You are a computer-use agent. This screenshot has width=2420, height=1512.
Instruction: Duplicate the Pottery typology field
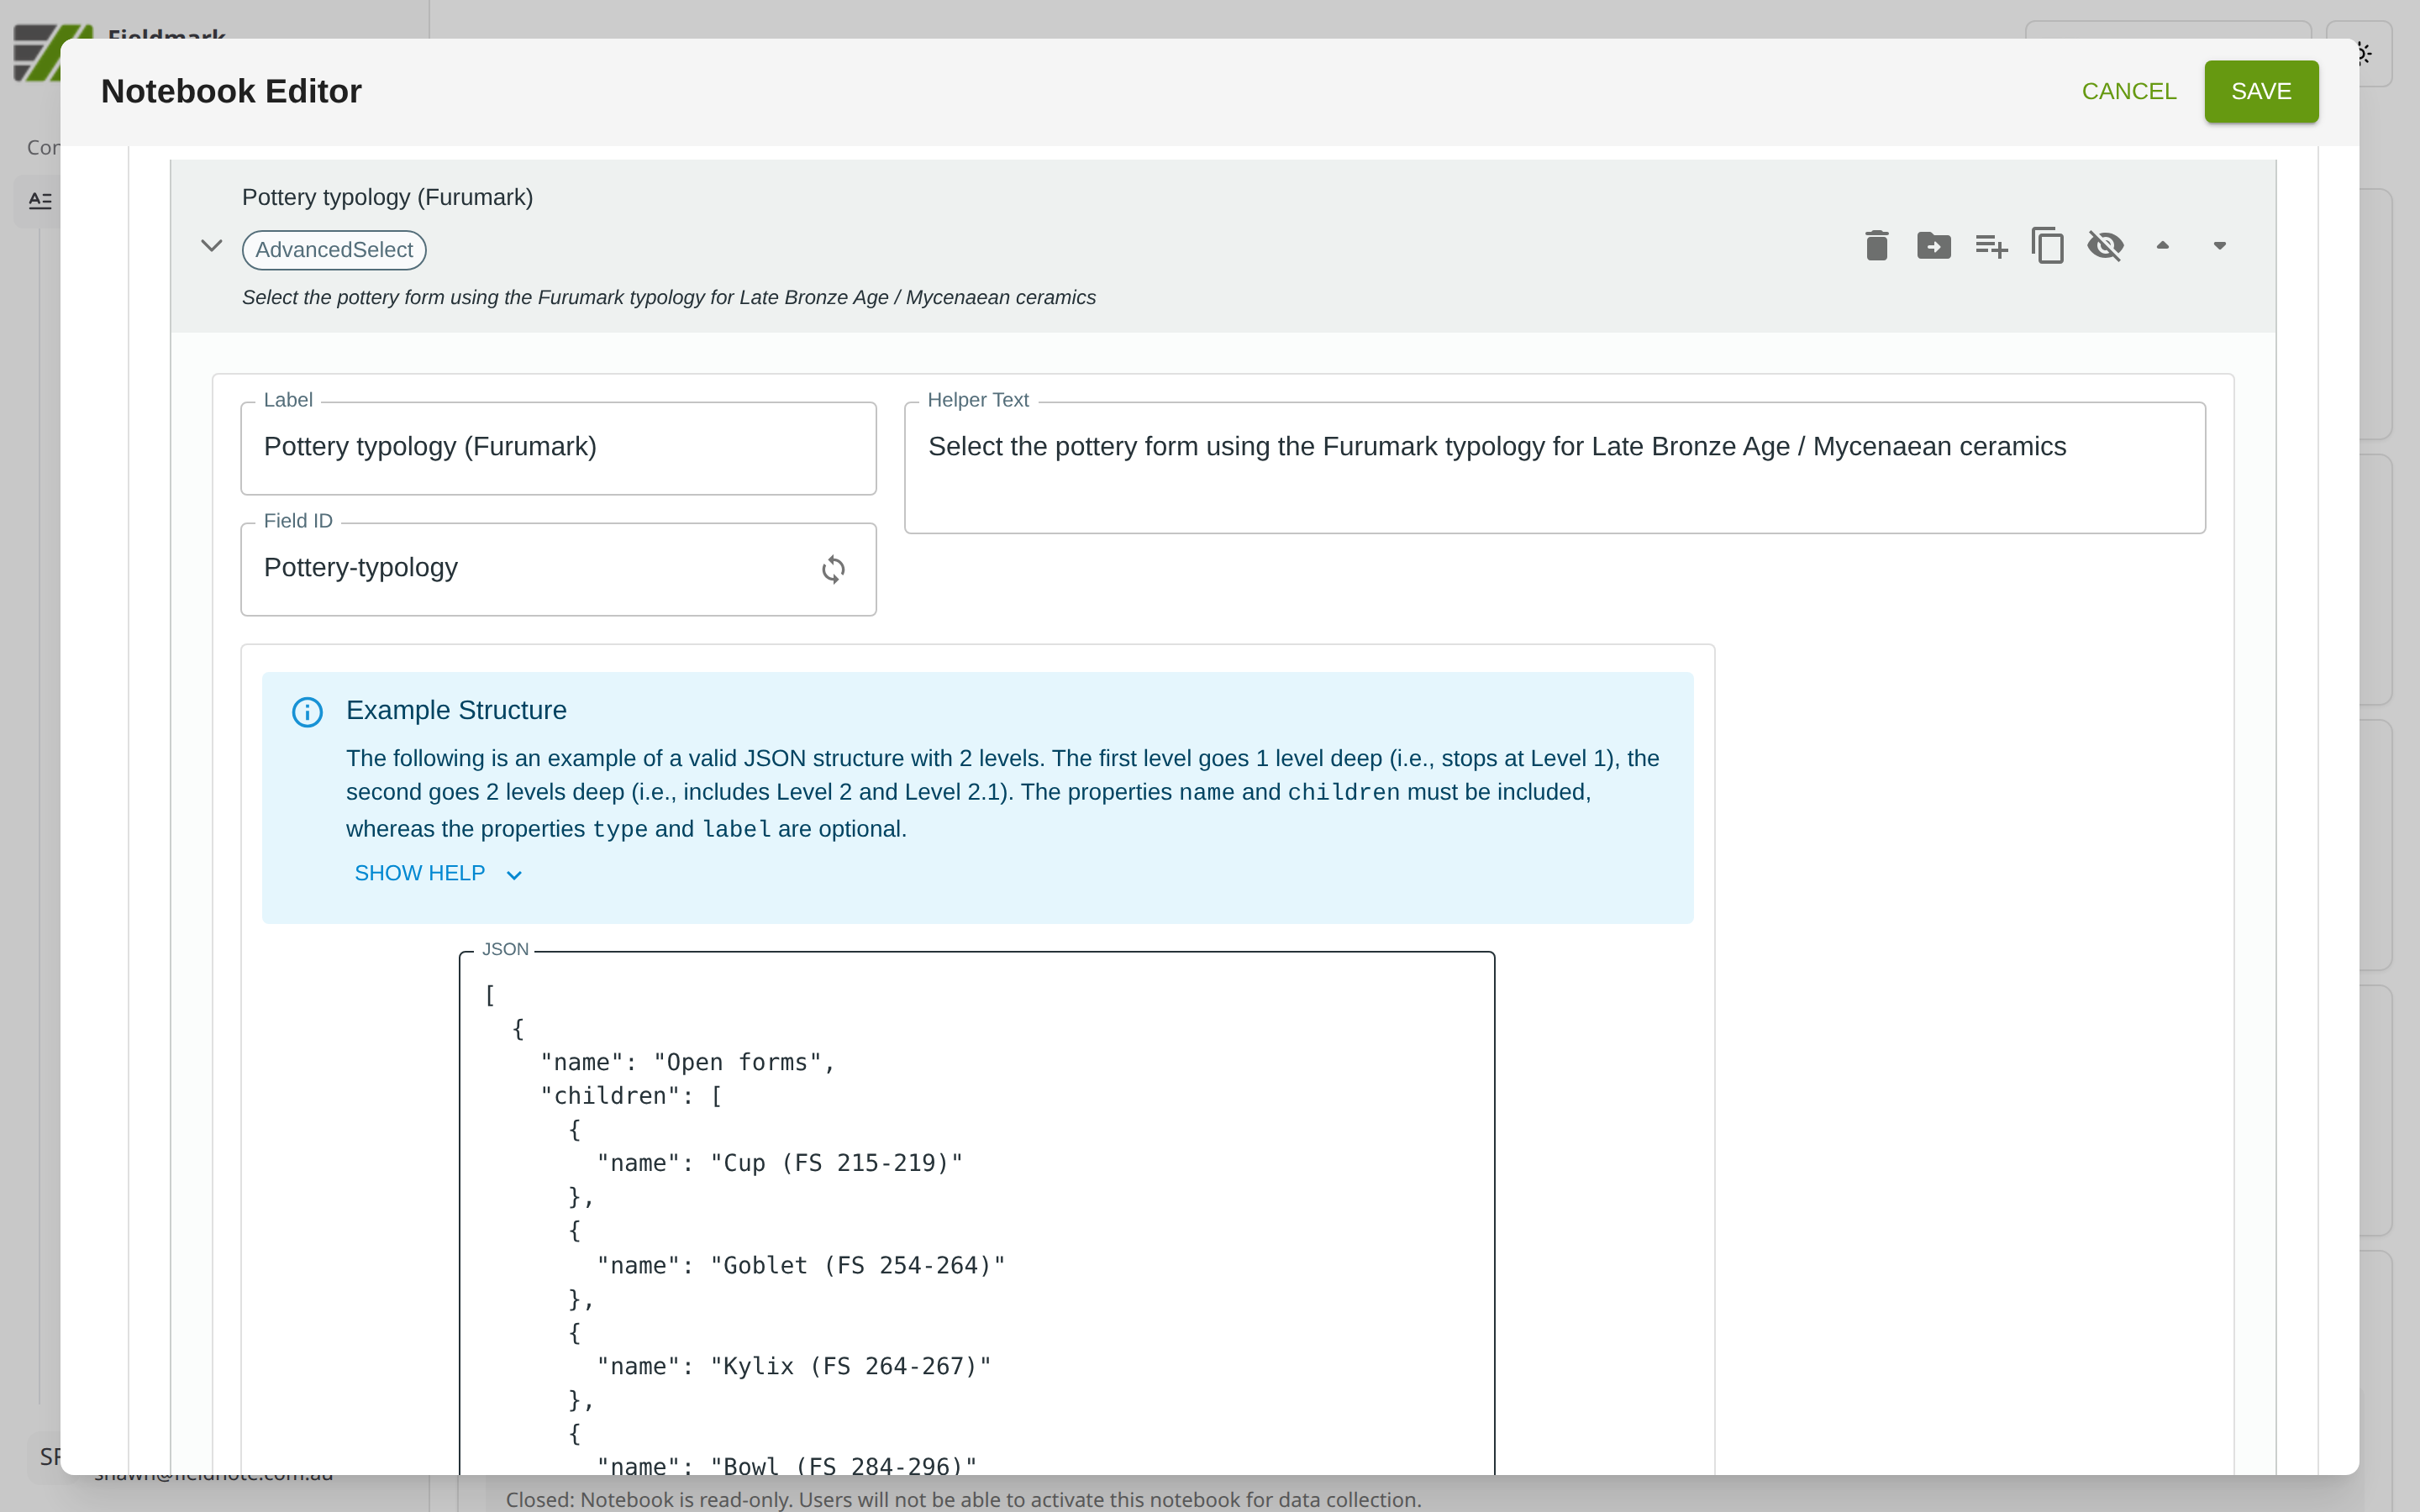coord(2047,245)
